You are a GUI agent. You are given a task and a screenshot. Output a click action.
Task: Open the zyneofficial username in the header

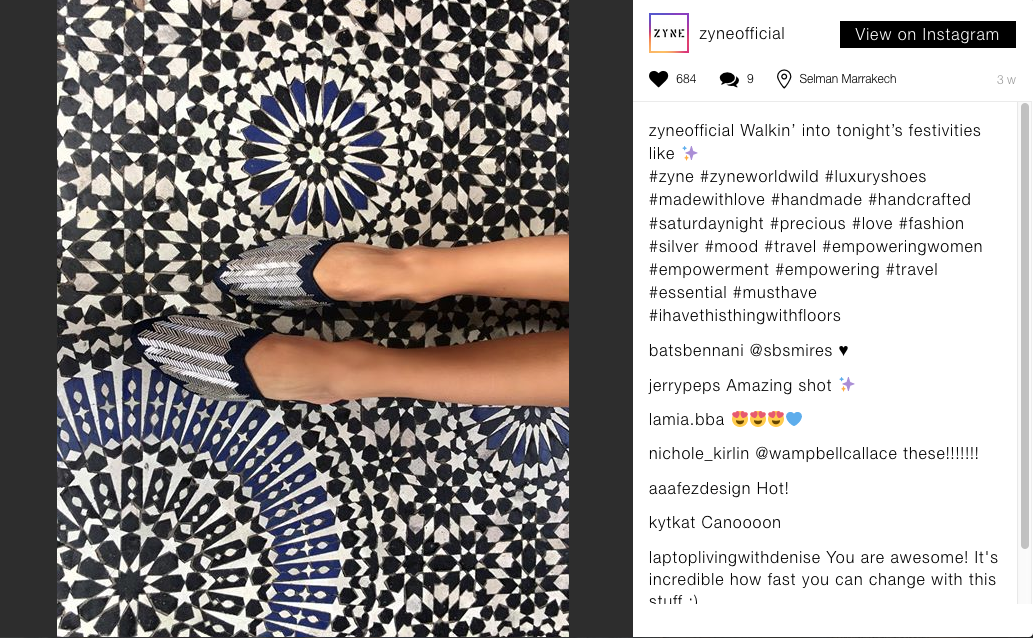(x=742, y=34)
